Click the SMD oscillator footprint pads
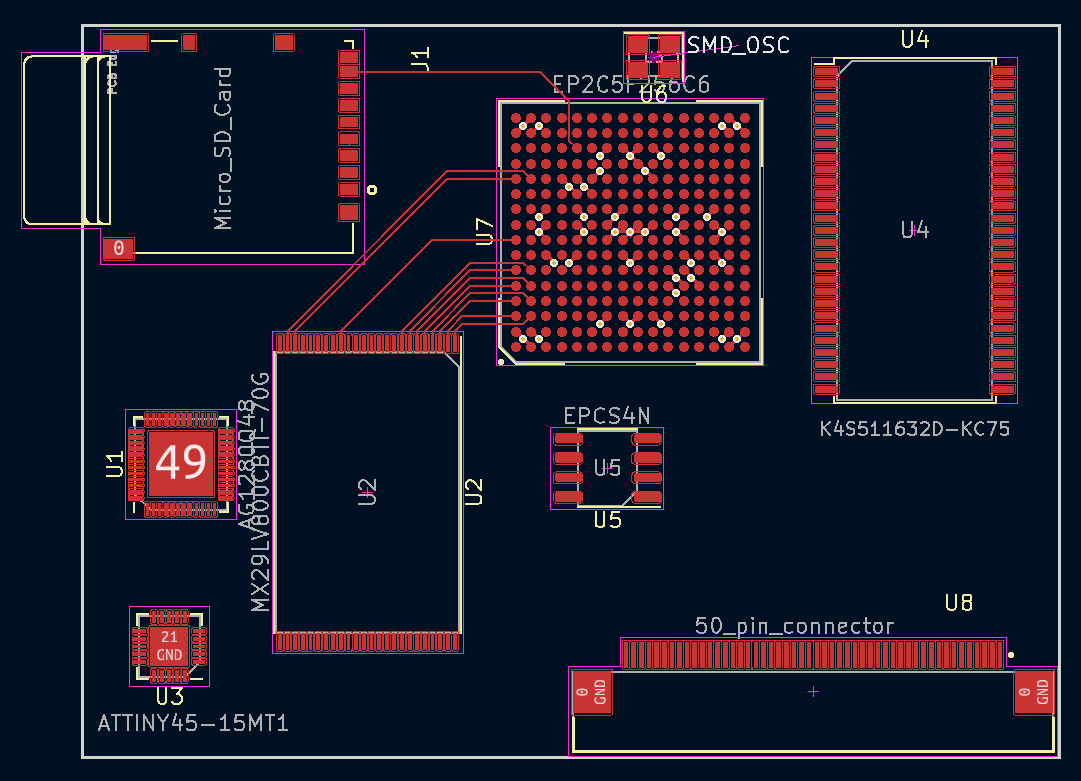The height and width of the screenshot is (781, 1081). tap(654, 57)
